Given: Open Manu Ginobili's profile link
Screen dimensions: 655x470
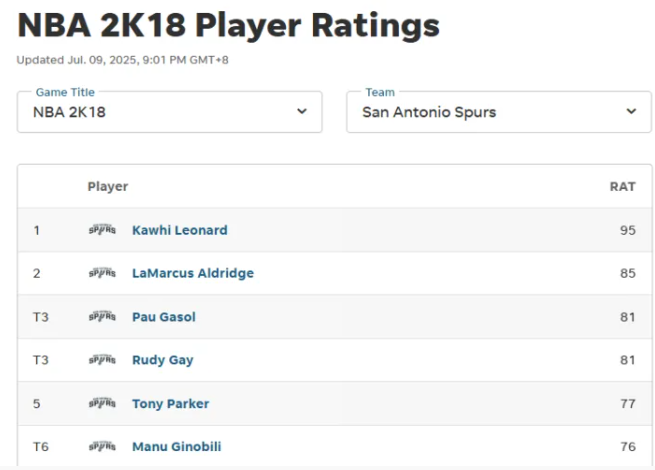Looking at the screenshot, I should pyautogui.click(x=178, y=447).
